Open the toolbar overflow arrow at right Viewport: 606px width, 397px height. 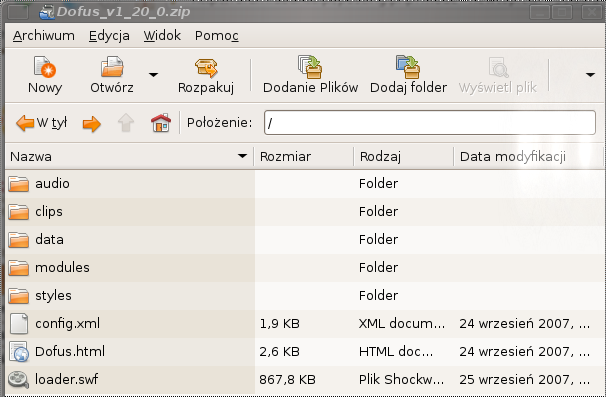[590, 75]
